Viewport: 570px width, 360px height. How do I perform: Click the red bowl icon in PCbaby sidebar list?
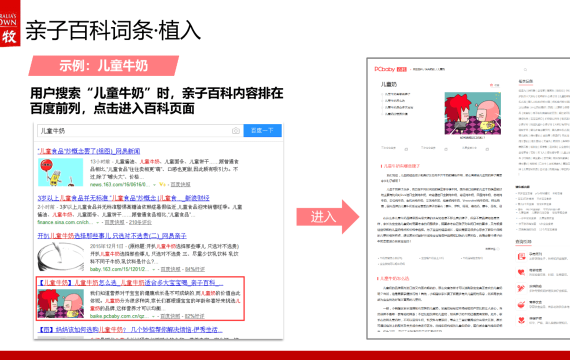(x=521, y=304)
